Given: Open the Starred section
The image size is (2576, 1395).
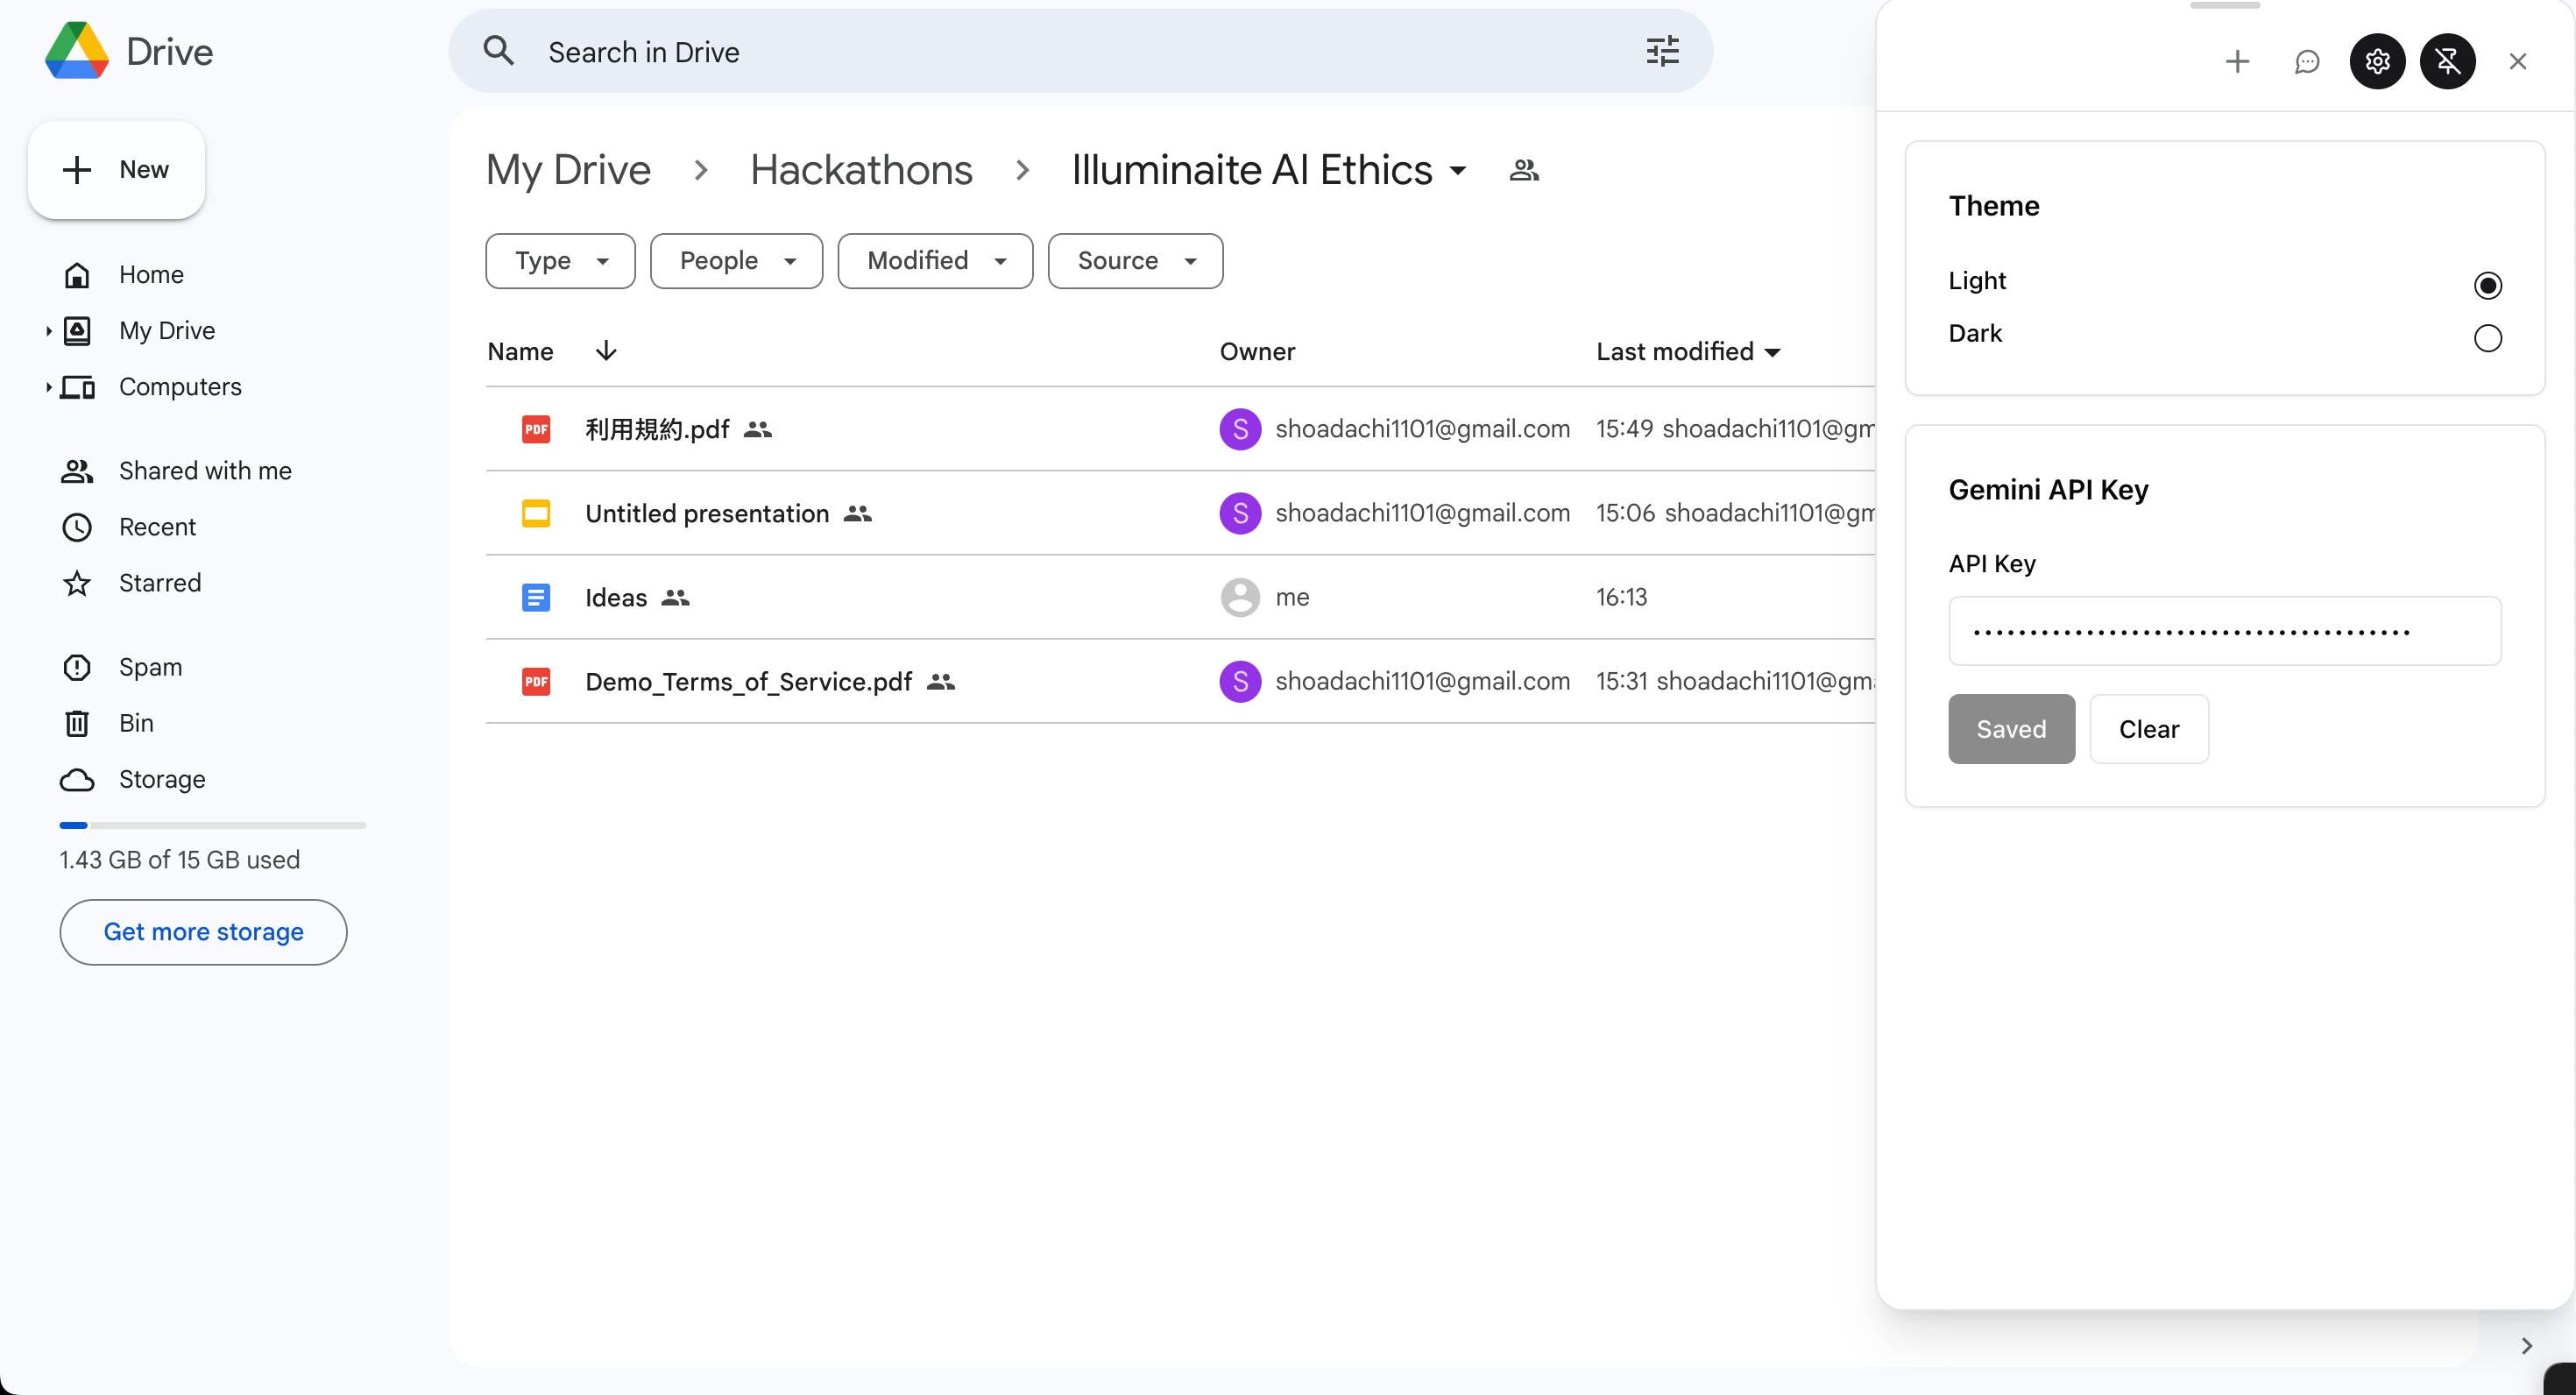Looking at the screenshot, I should pyautogui.click(x=159, y=583).
